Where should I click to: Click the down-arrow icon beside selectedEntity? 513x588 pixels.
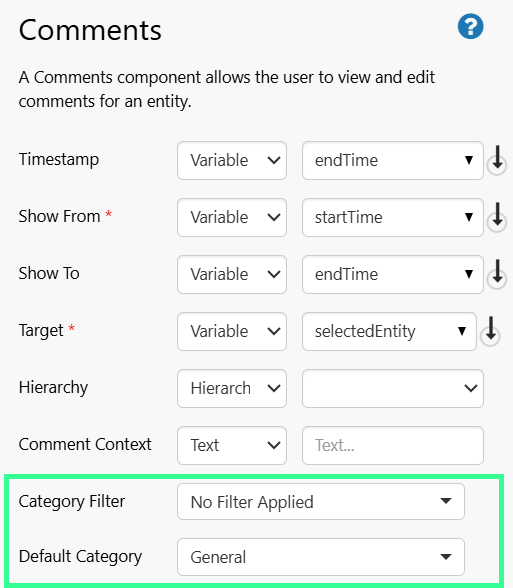[x=490, y=332]
